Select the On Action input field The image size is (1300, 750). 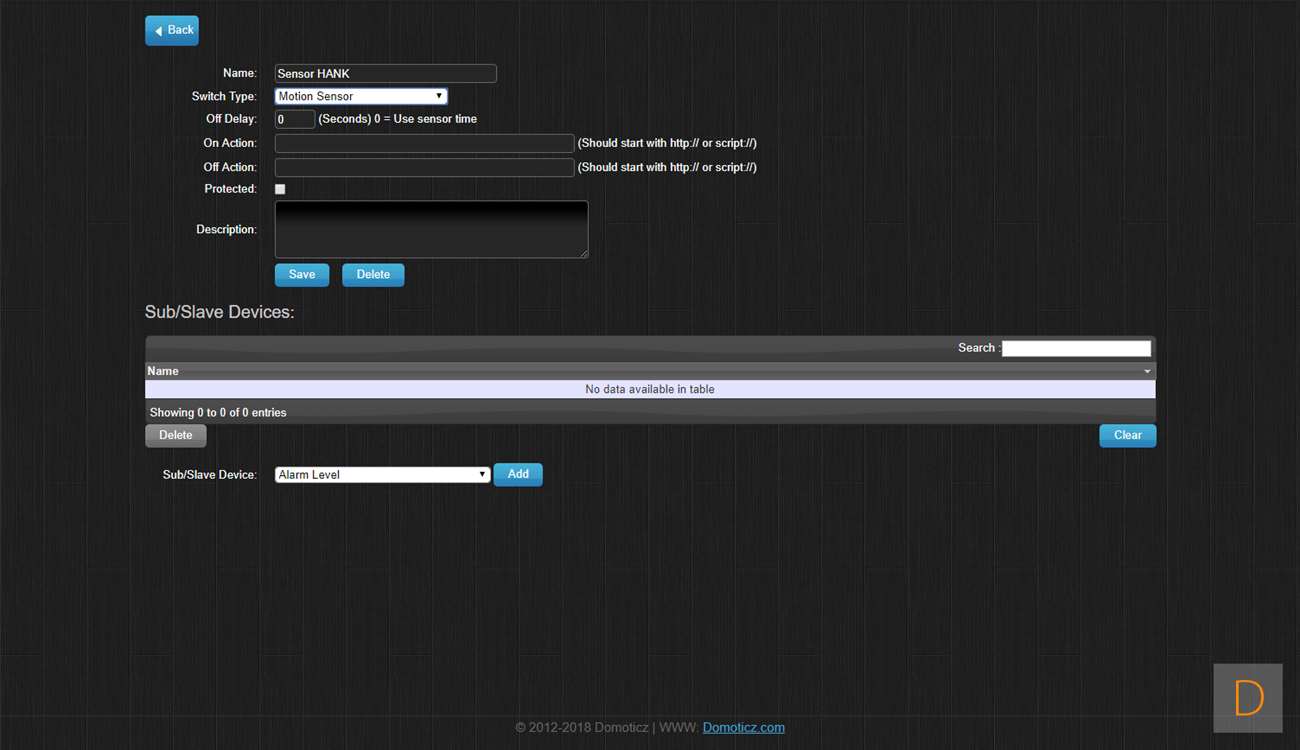click(x=424, y=143)
